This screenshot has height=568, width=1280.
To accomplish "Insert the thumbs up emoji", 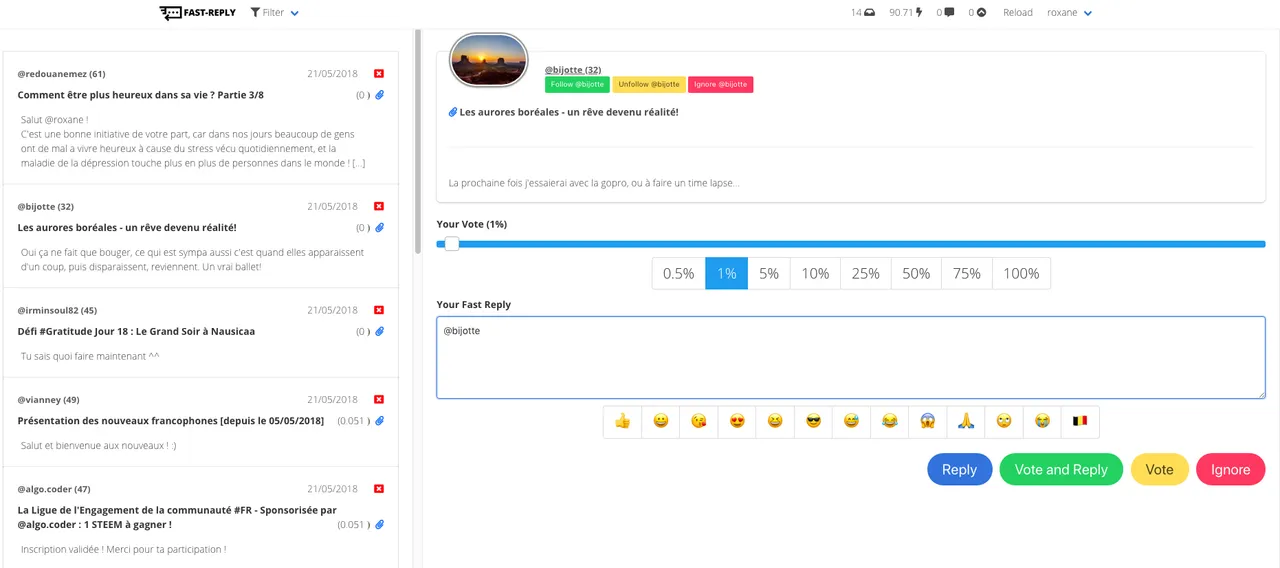I will coord(622,422).
